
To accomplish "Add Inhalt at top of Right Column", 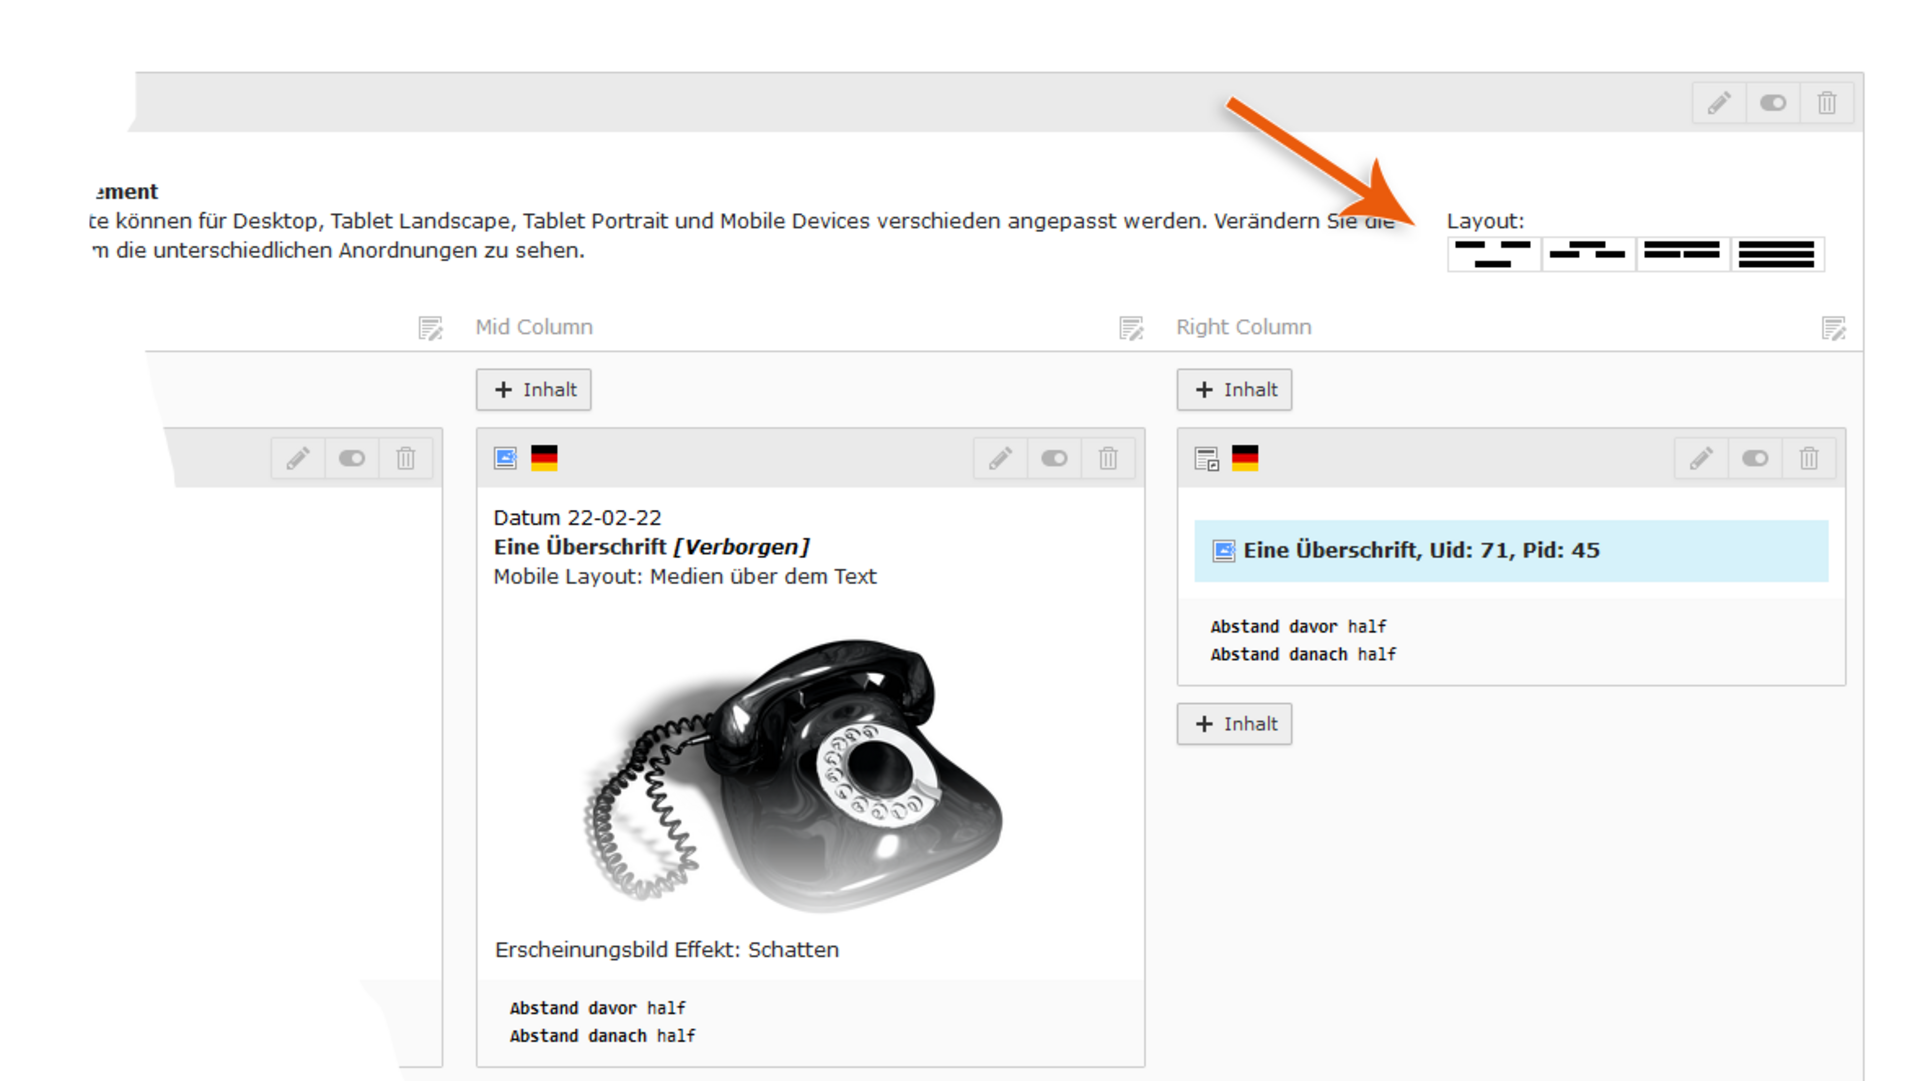I will click(1235, 390).
